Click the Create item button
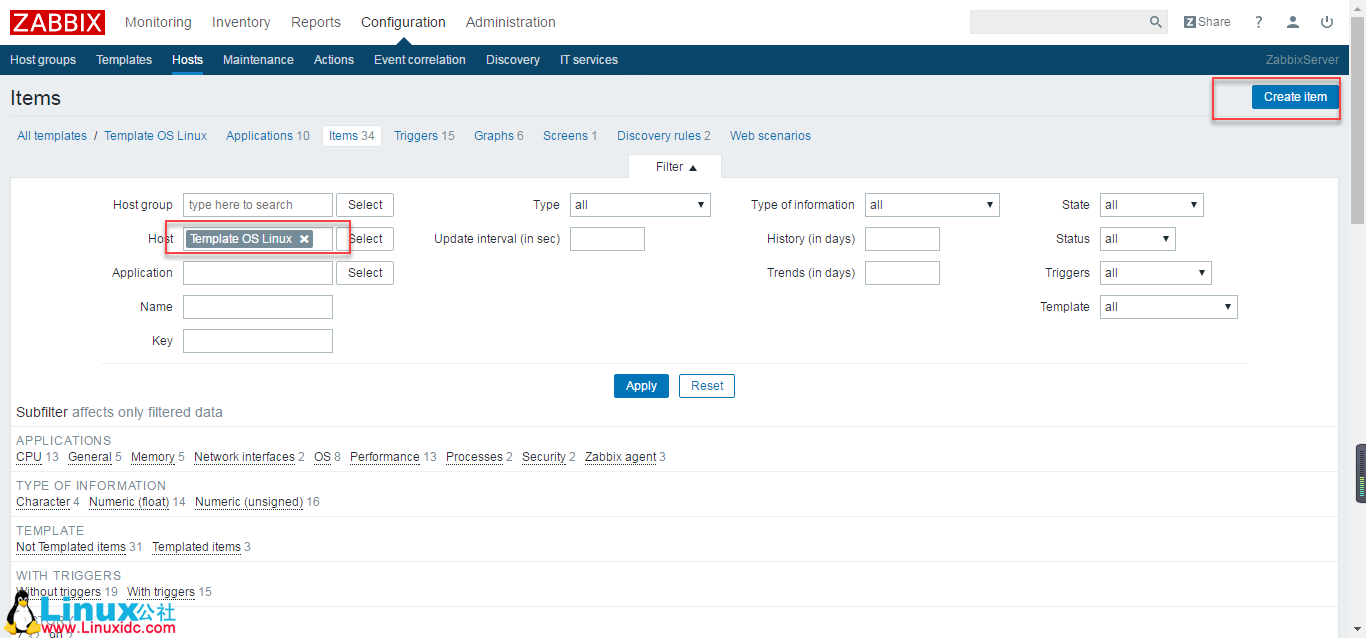The width and height of the screenshot is (1366, 638). coord(1295,96)
